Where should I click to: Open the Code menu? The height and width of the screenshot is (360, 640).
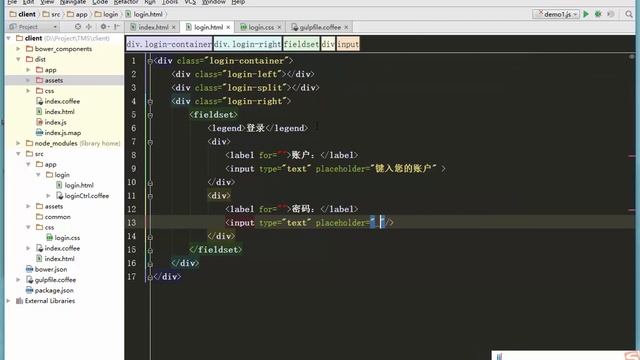click(x=100, y=2)
